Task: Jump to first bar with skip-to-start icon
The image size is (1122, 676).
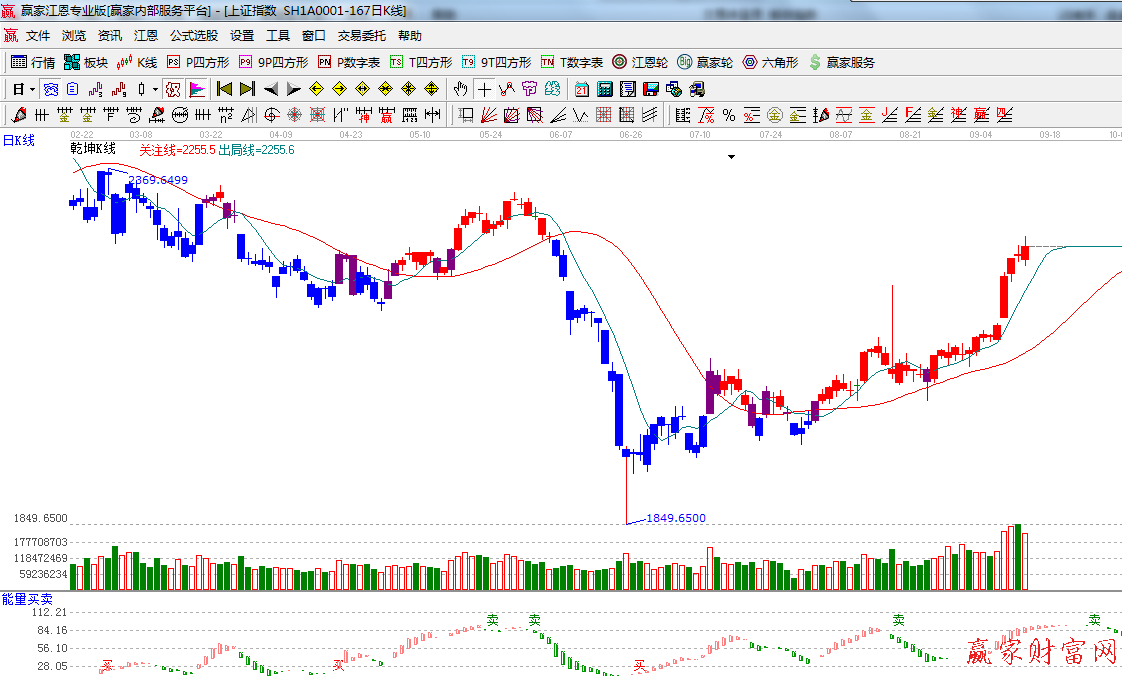Action: [224, 89]
